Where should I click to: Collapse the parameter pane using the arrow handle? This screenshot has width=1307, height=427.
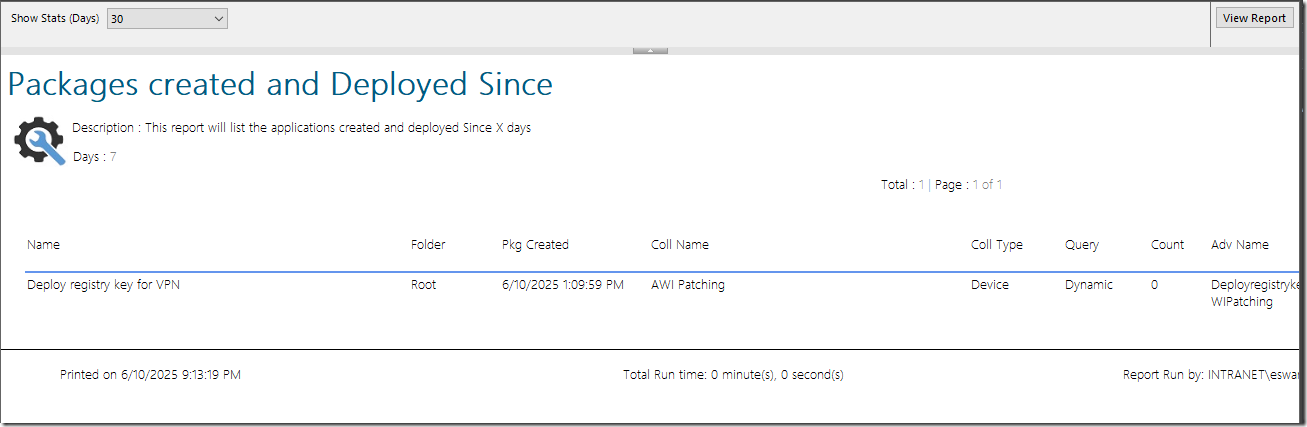pos(650,50)
